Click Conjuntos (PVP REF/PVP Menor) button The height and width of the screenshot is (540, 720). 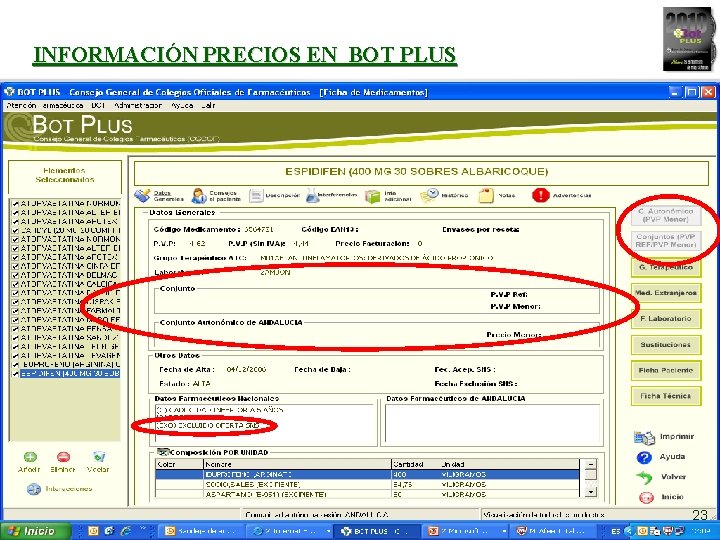click(665, 241)
